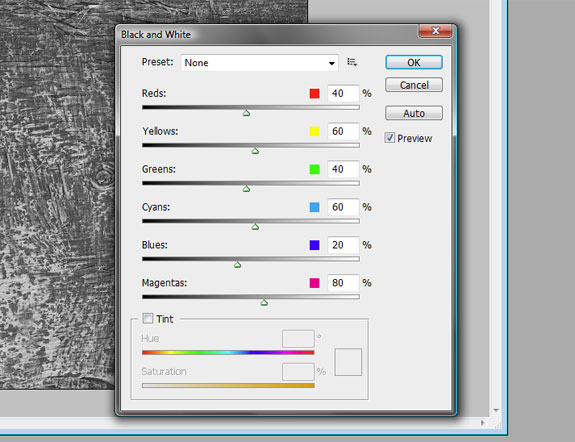The height and width of the screenshot is (442, 575).
Task: Close the Black and White dialog
Action: pos(435,31)
